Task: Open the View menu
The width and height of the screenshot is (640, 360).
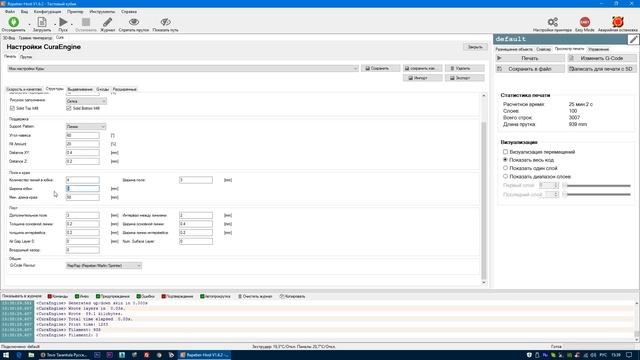Action: [24, 12]
